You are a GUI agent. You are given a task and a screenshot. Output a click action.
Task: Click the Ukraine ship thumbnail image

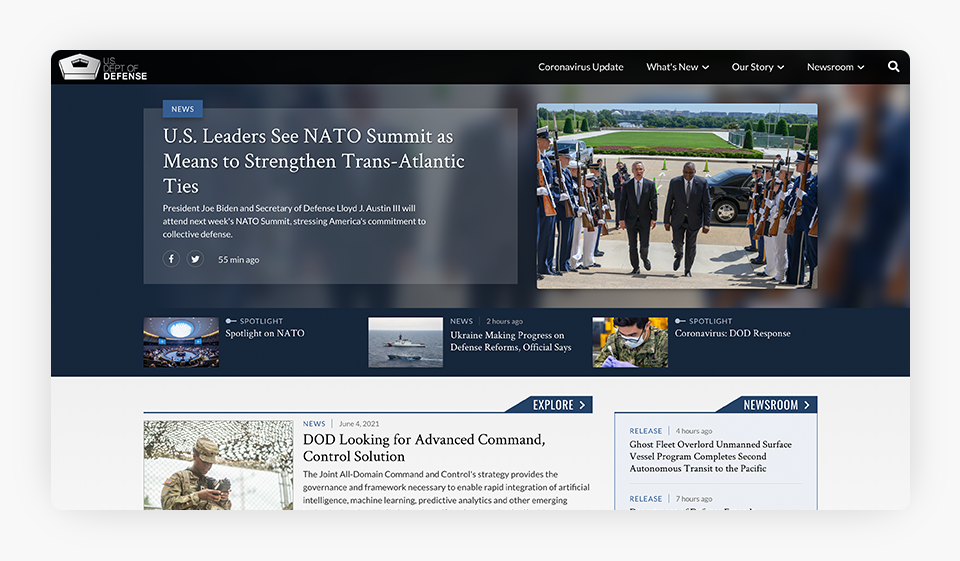point(405,342)
